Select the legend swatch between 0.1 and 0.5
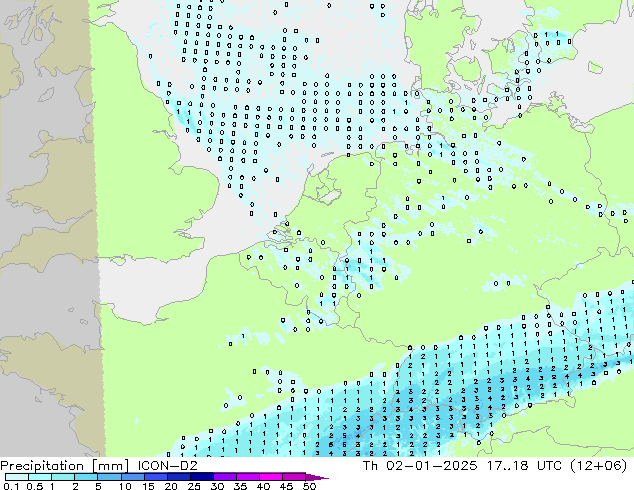The image size is (634, 490). pos(17,477)
